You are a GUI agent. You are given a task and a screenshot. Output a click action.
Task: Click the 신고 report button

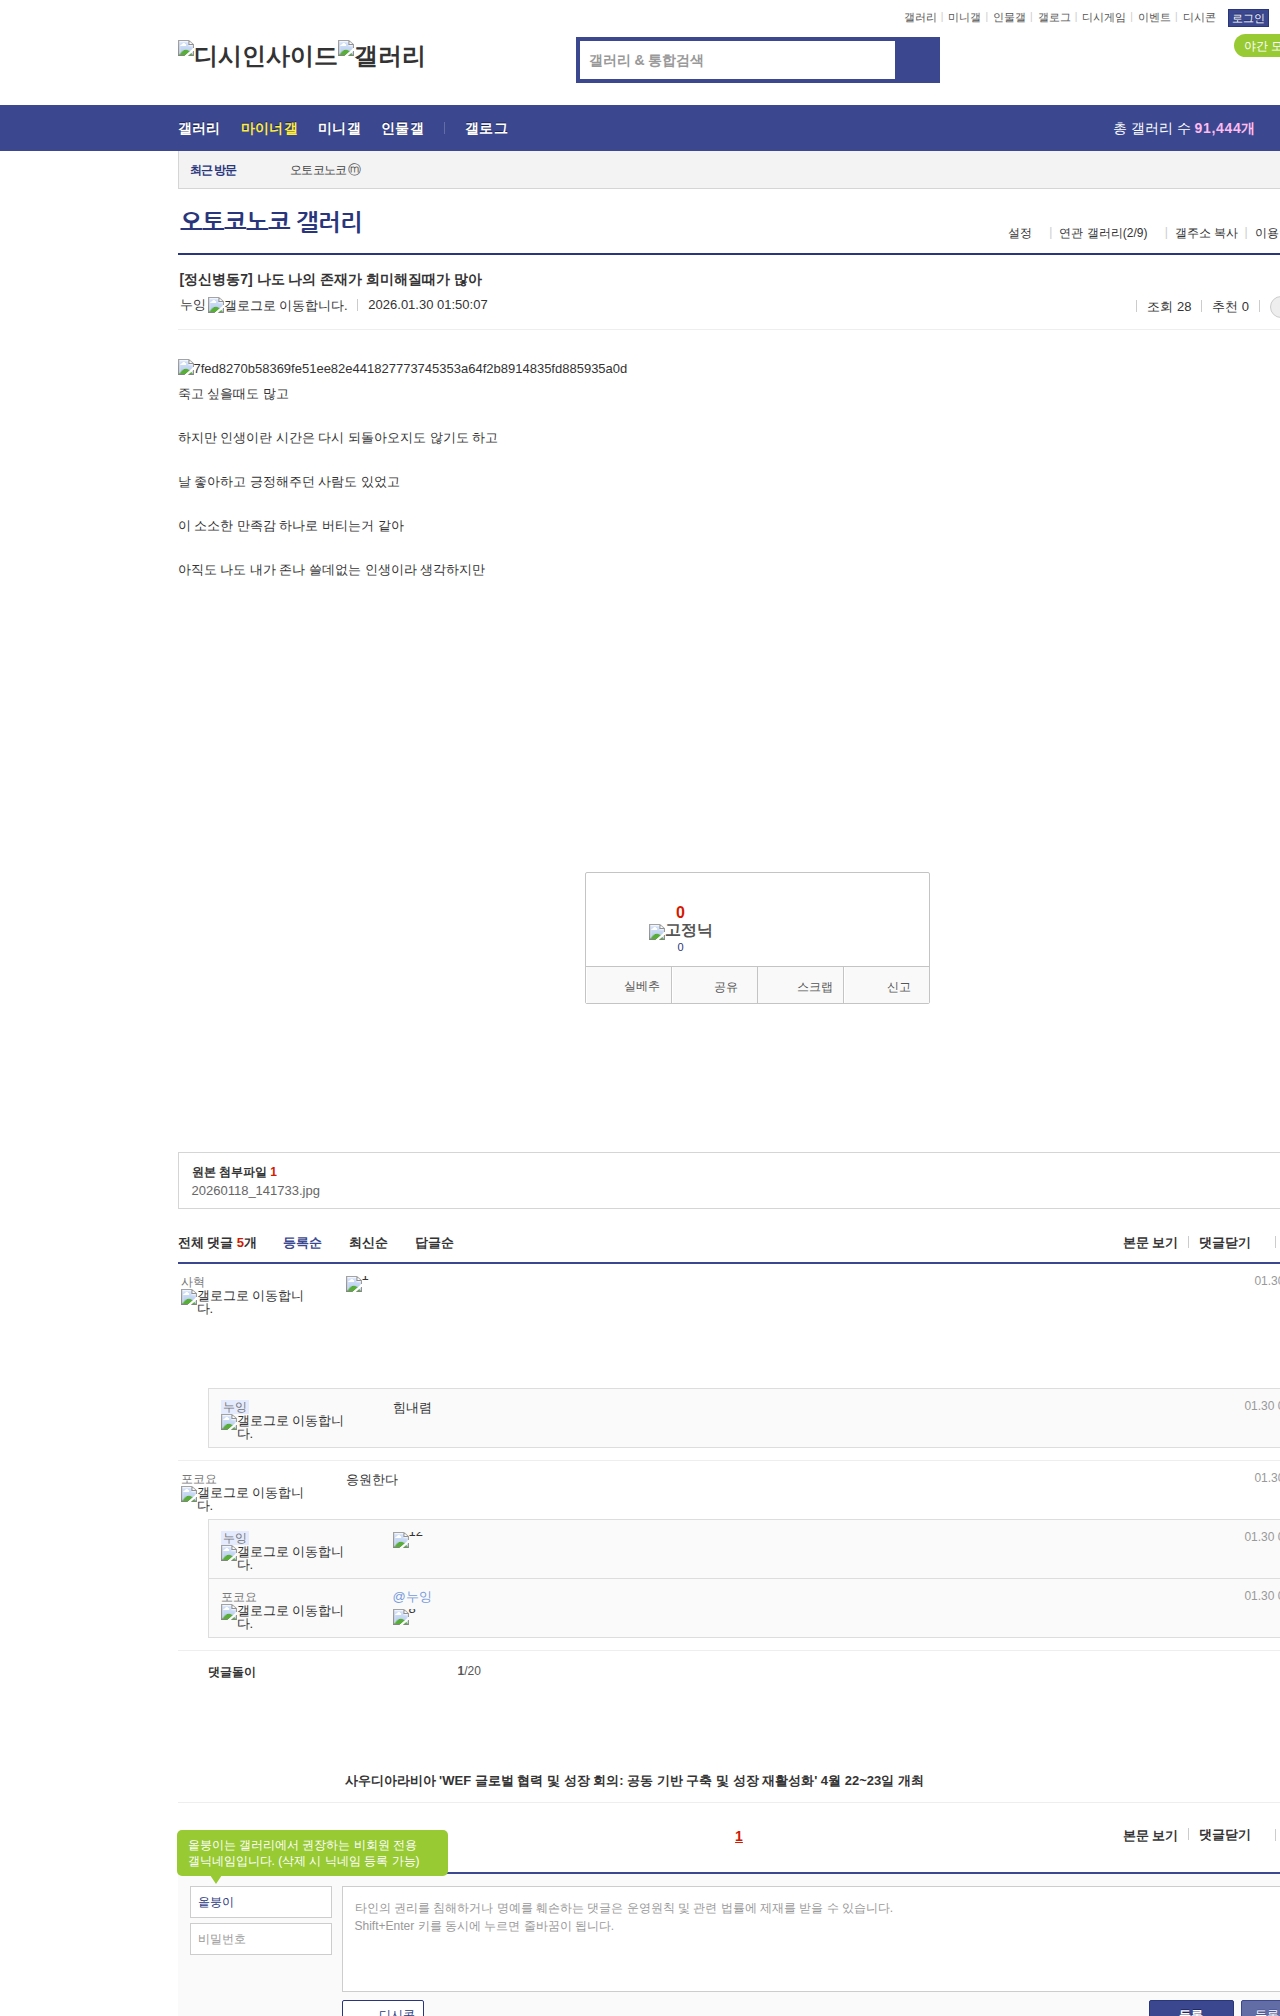pyautogui.click(x=898, y=987)
